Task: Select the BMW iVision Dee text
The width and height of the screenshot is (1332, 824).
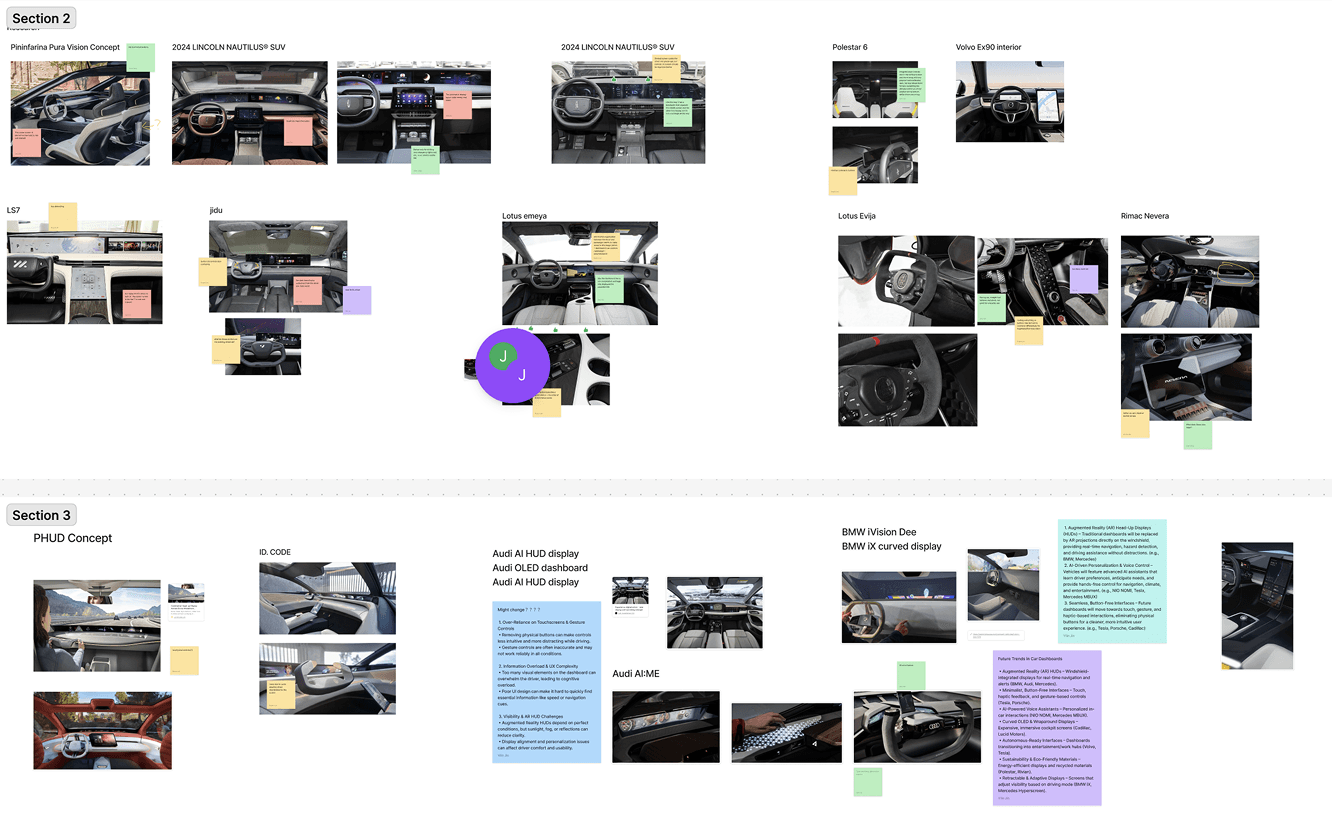Action: click(879, 532)
